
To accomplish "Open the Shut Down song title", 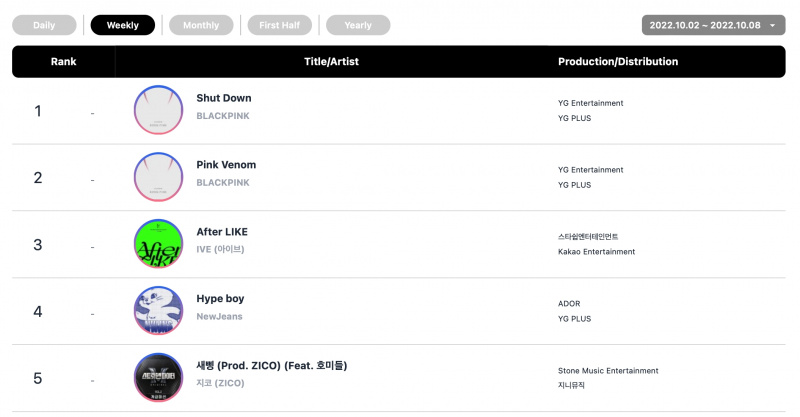I will (x=224, y=98).
